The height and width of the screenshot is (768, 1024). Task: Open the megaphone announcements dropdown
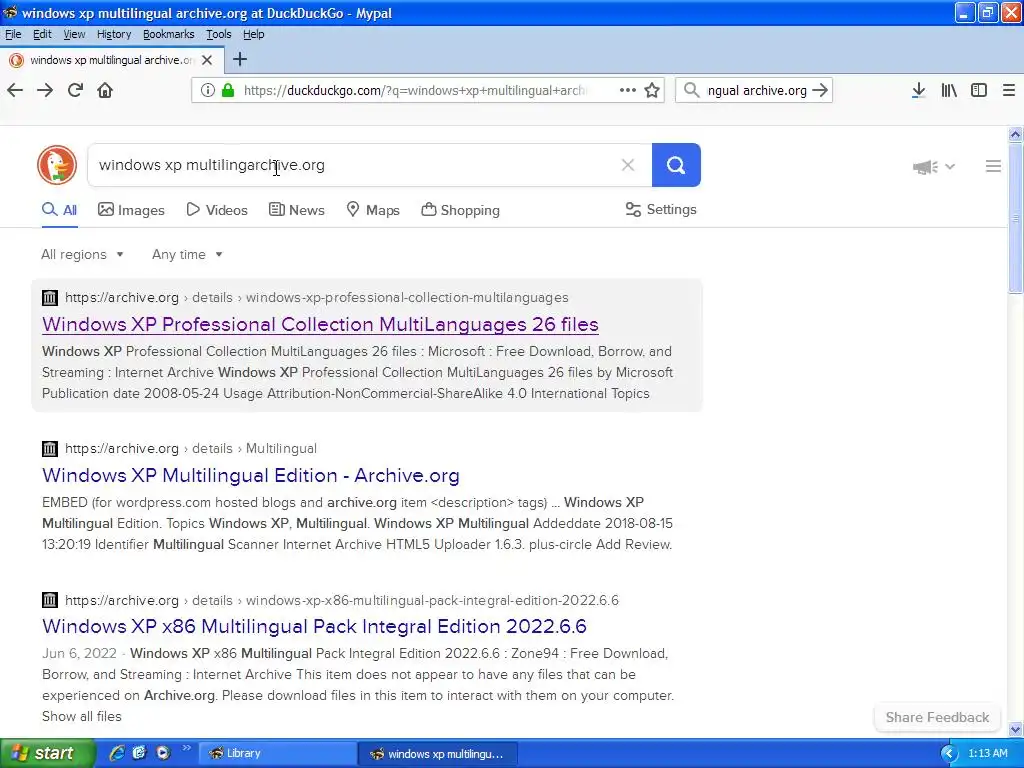(934, 167)
